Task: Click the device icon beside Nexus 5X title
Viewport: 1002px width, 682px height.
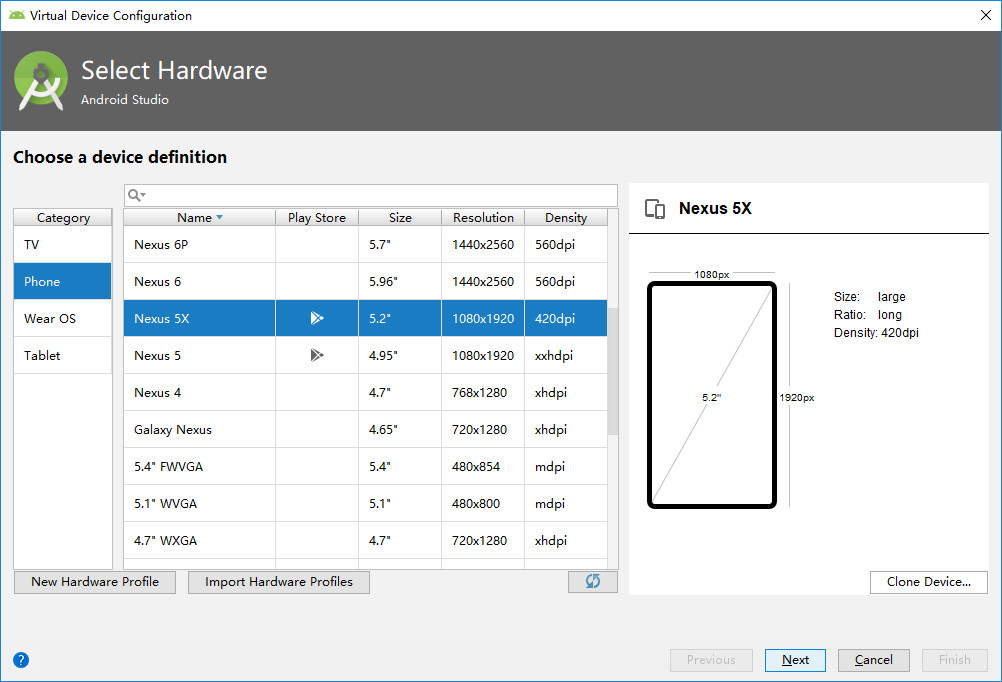Action: [x=655, y=209]
